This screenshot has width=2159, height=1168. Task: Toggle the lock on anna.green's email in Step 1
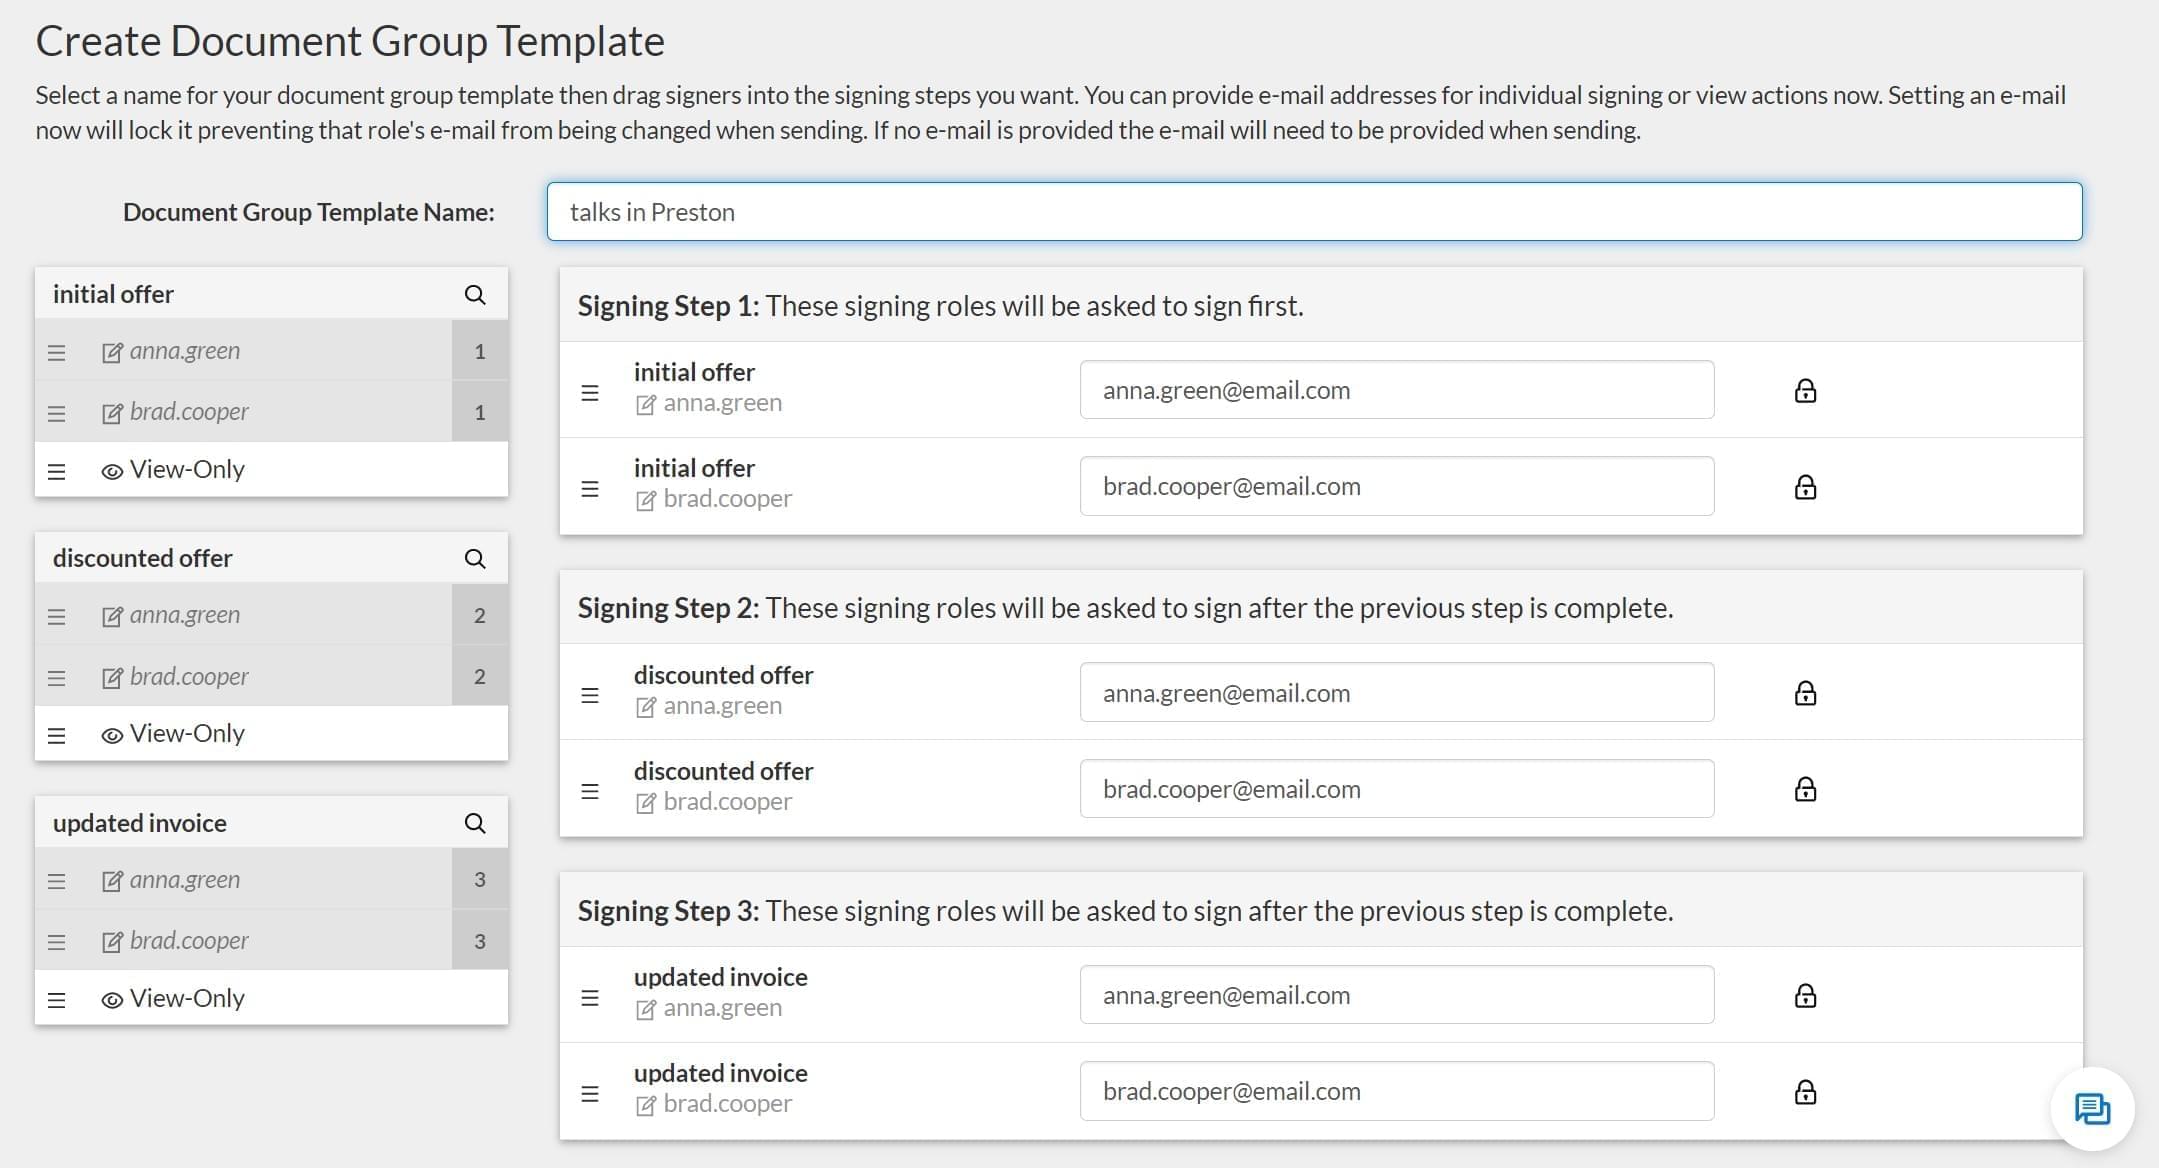point(1805,390)
